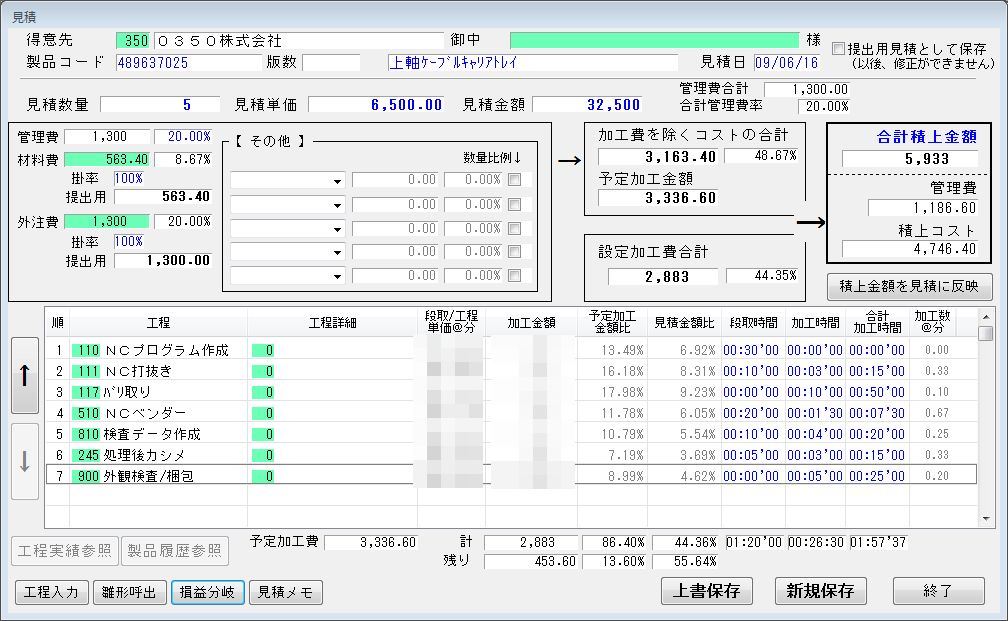Open 損益分岐 break-even view

pos(208,592)
